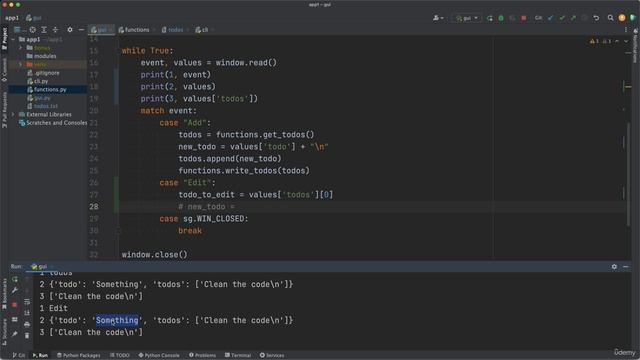
Task: Open Project panel options with the gear icon
Action: 70,30
